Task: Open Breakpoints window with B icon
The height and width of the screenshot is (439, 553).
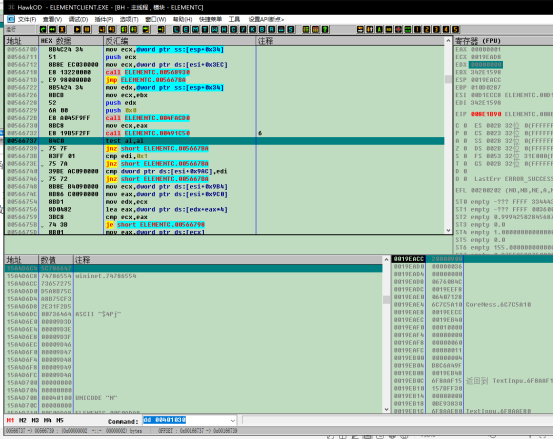Action: click(262, 30)
